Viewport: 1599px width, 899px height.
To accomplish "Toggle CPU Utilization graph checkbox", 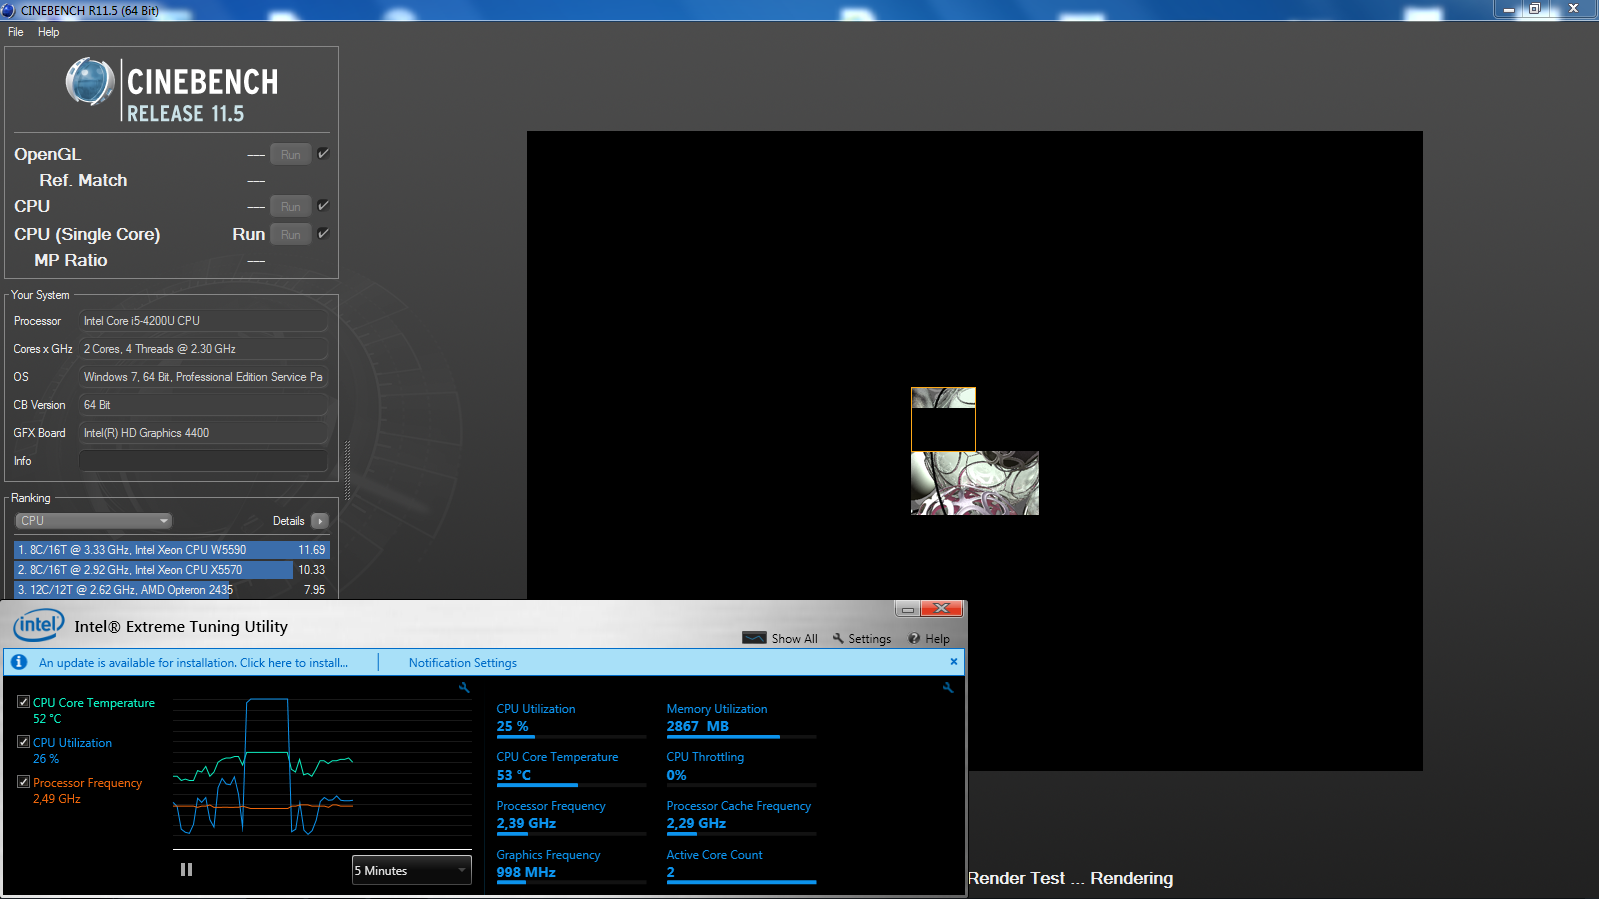I will coord(23,742).
